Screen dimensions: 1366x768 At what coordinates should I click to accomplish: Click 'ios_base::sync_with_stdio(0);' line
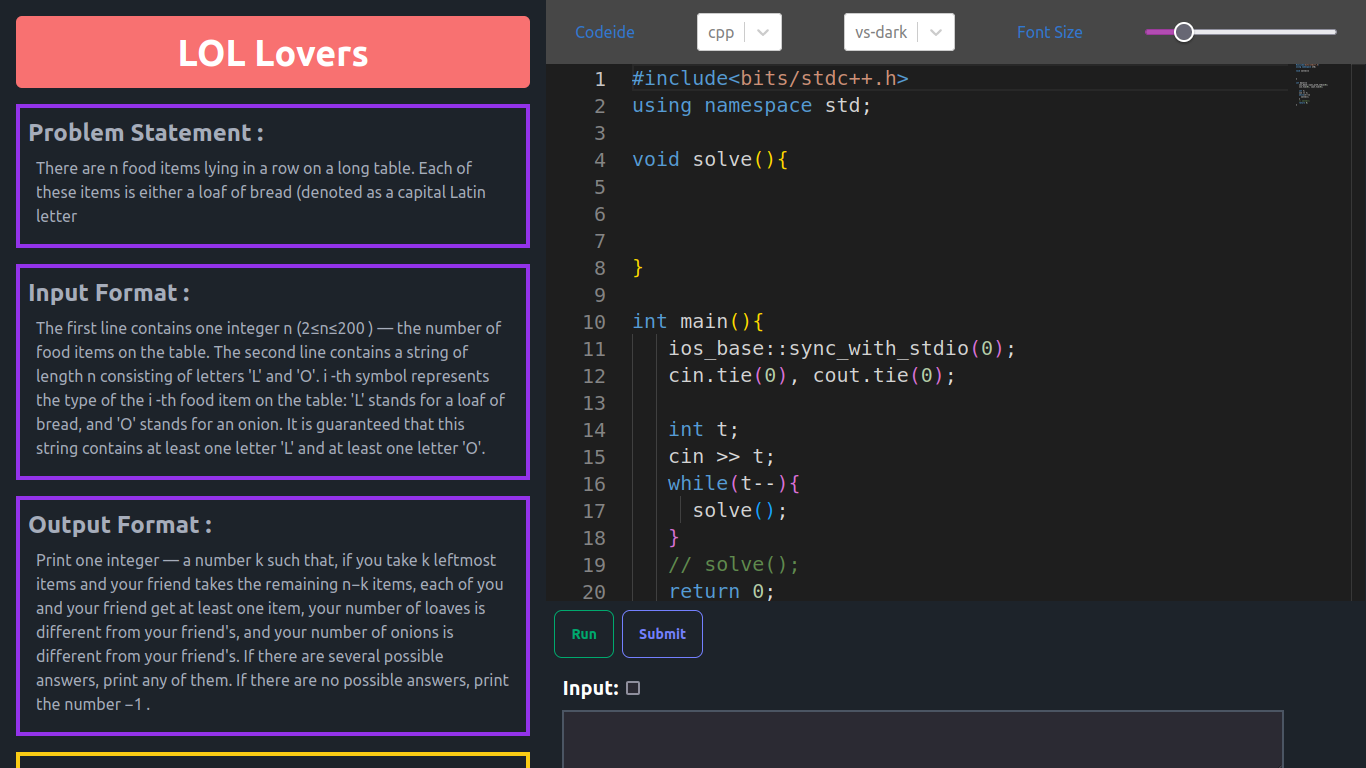pyautogui.click(x=842, y=349)
